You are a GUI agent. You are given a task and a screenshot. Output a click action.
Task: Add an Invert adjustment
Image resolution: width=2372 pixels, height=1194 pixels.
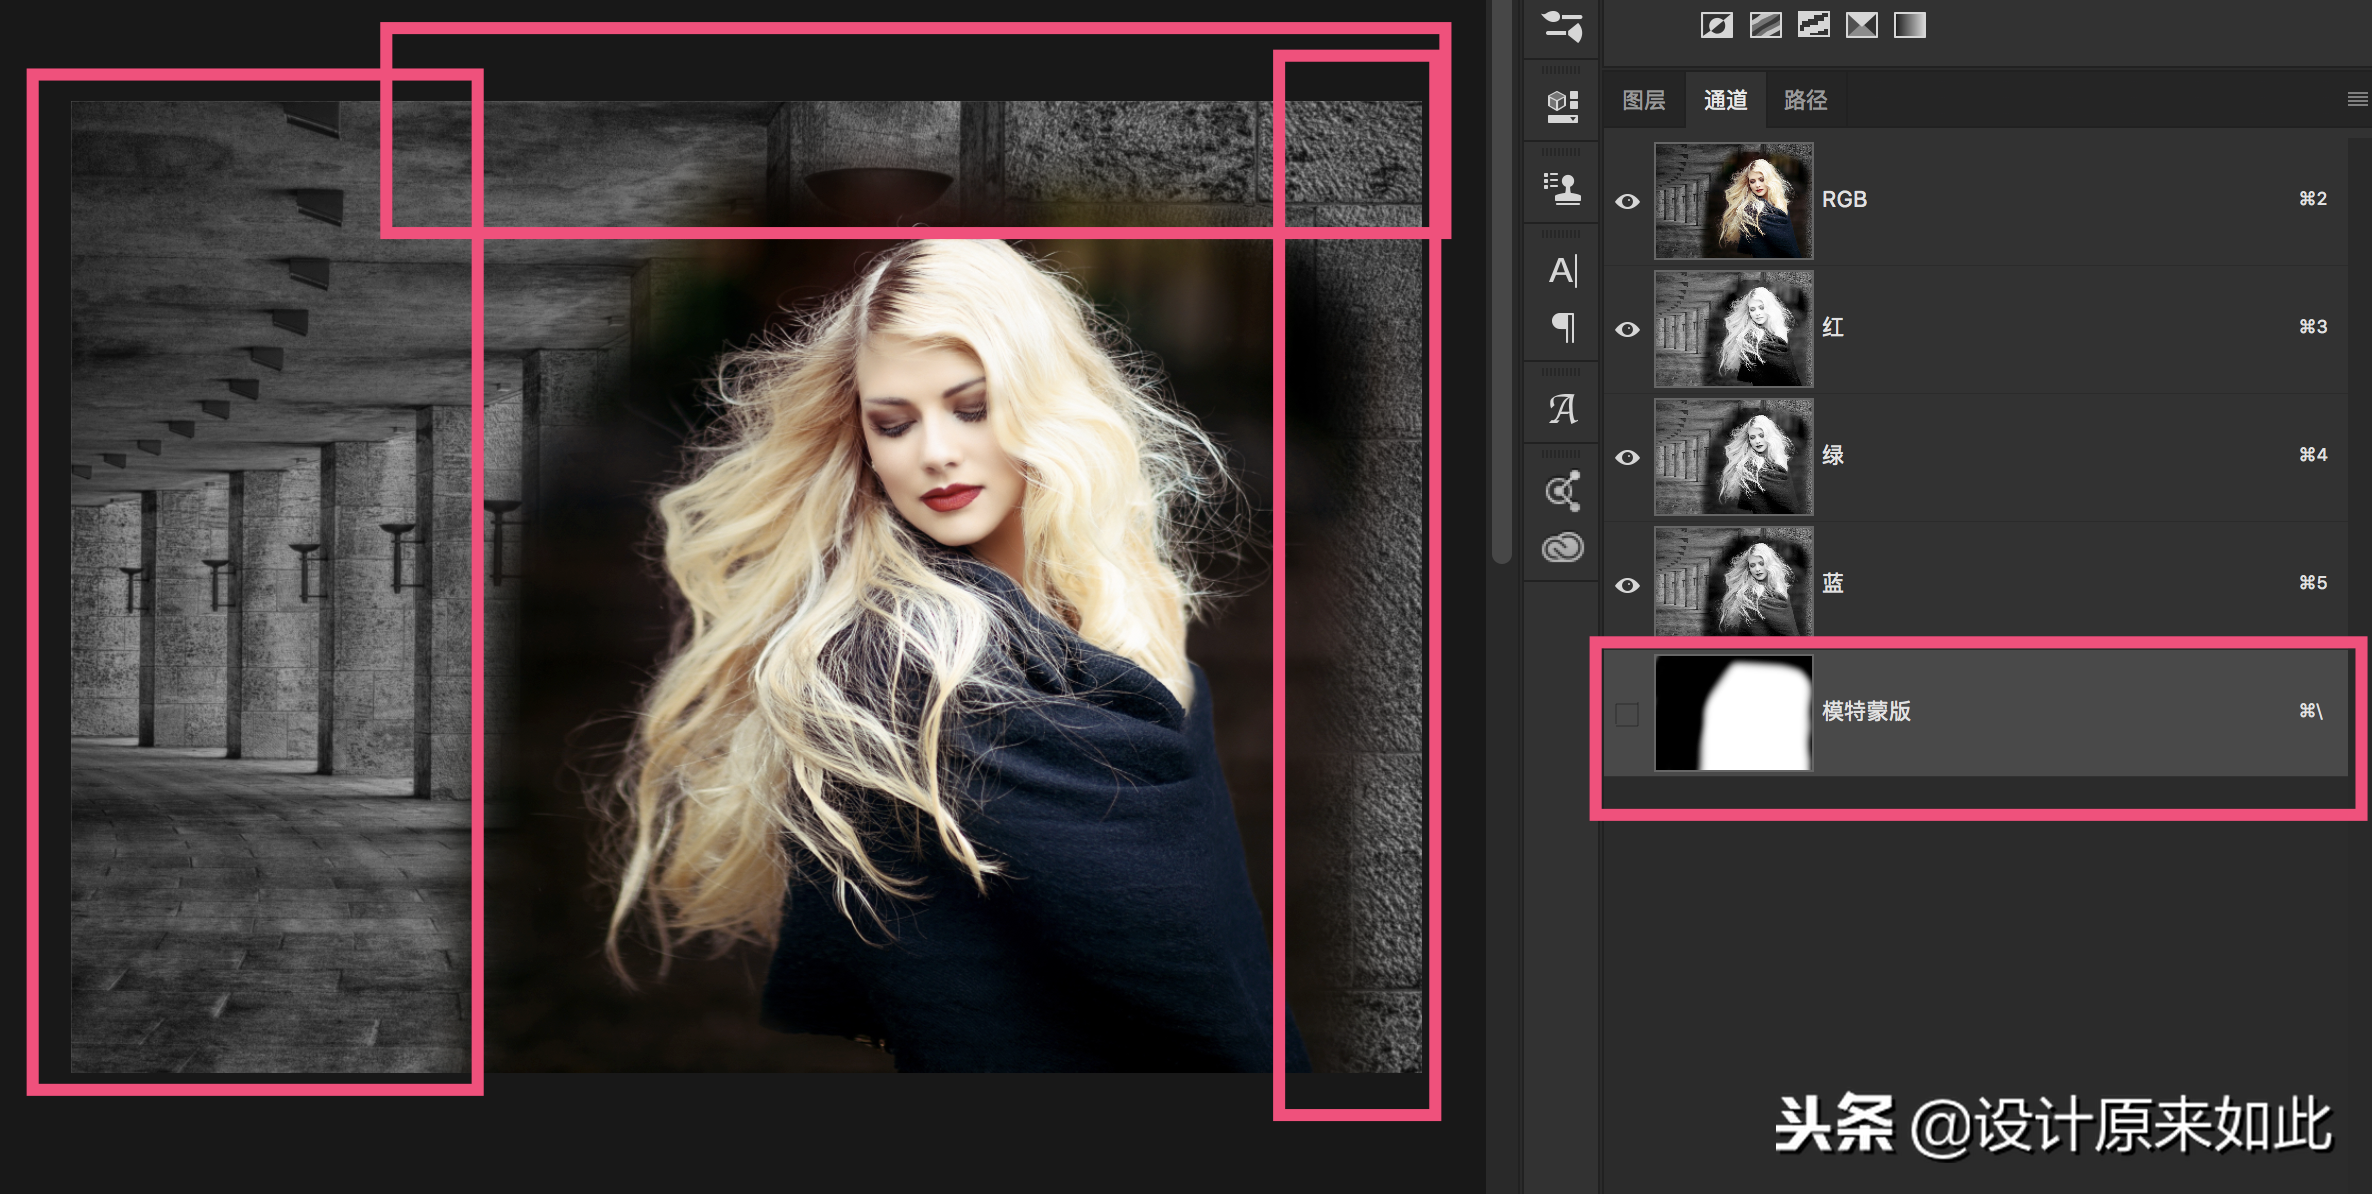point(1717,25)
